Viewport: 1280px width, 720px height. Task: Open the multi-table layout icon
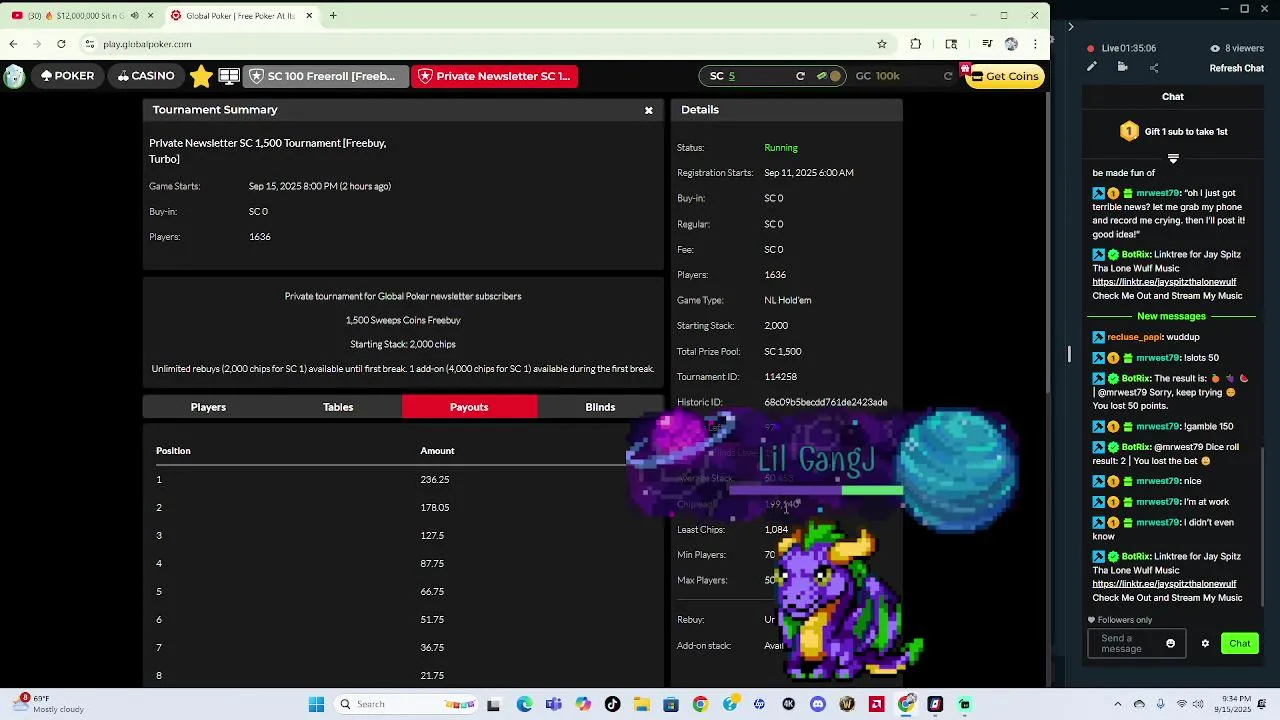click(229, 76)
